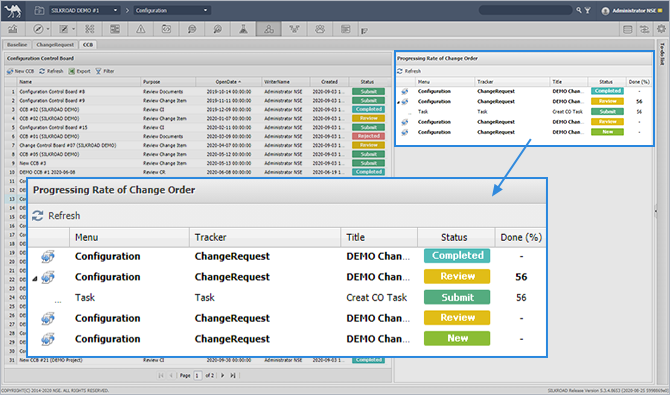Open the dropdown arrow beside compass icon
This screenshot has width=670, height=395.
pyautogui.click(x=48, y=29)
